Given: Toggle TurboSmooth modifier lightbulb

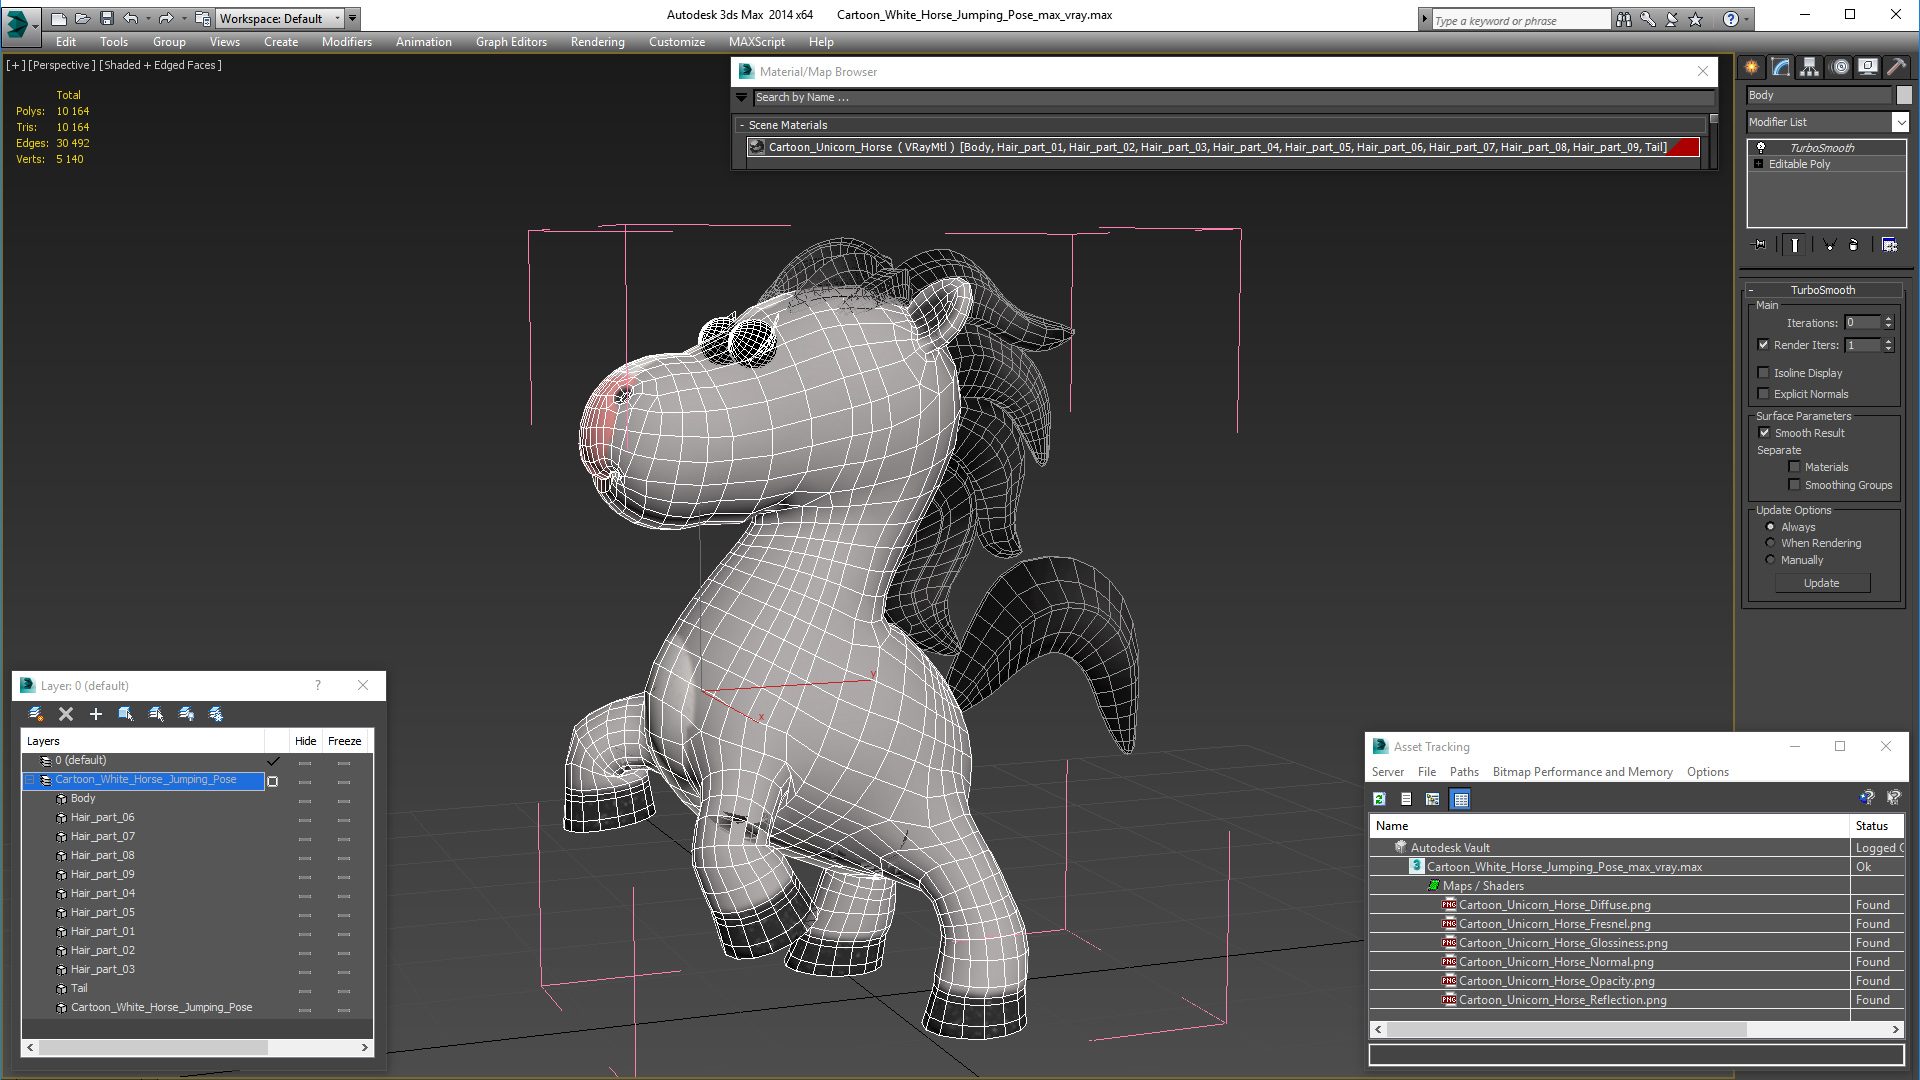Looking at the screenshot, I should (1761, 147).
